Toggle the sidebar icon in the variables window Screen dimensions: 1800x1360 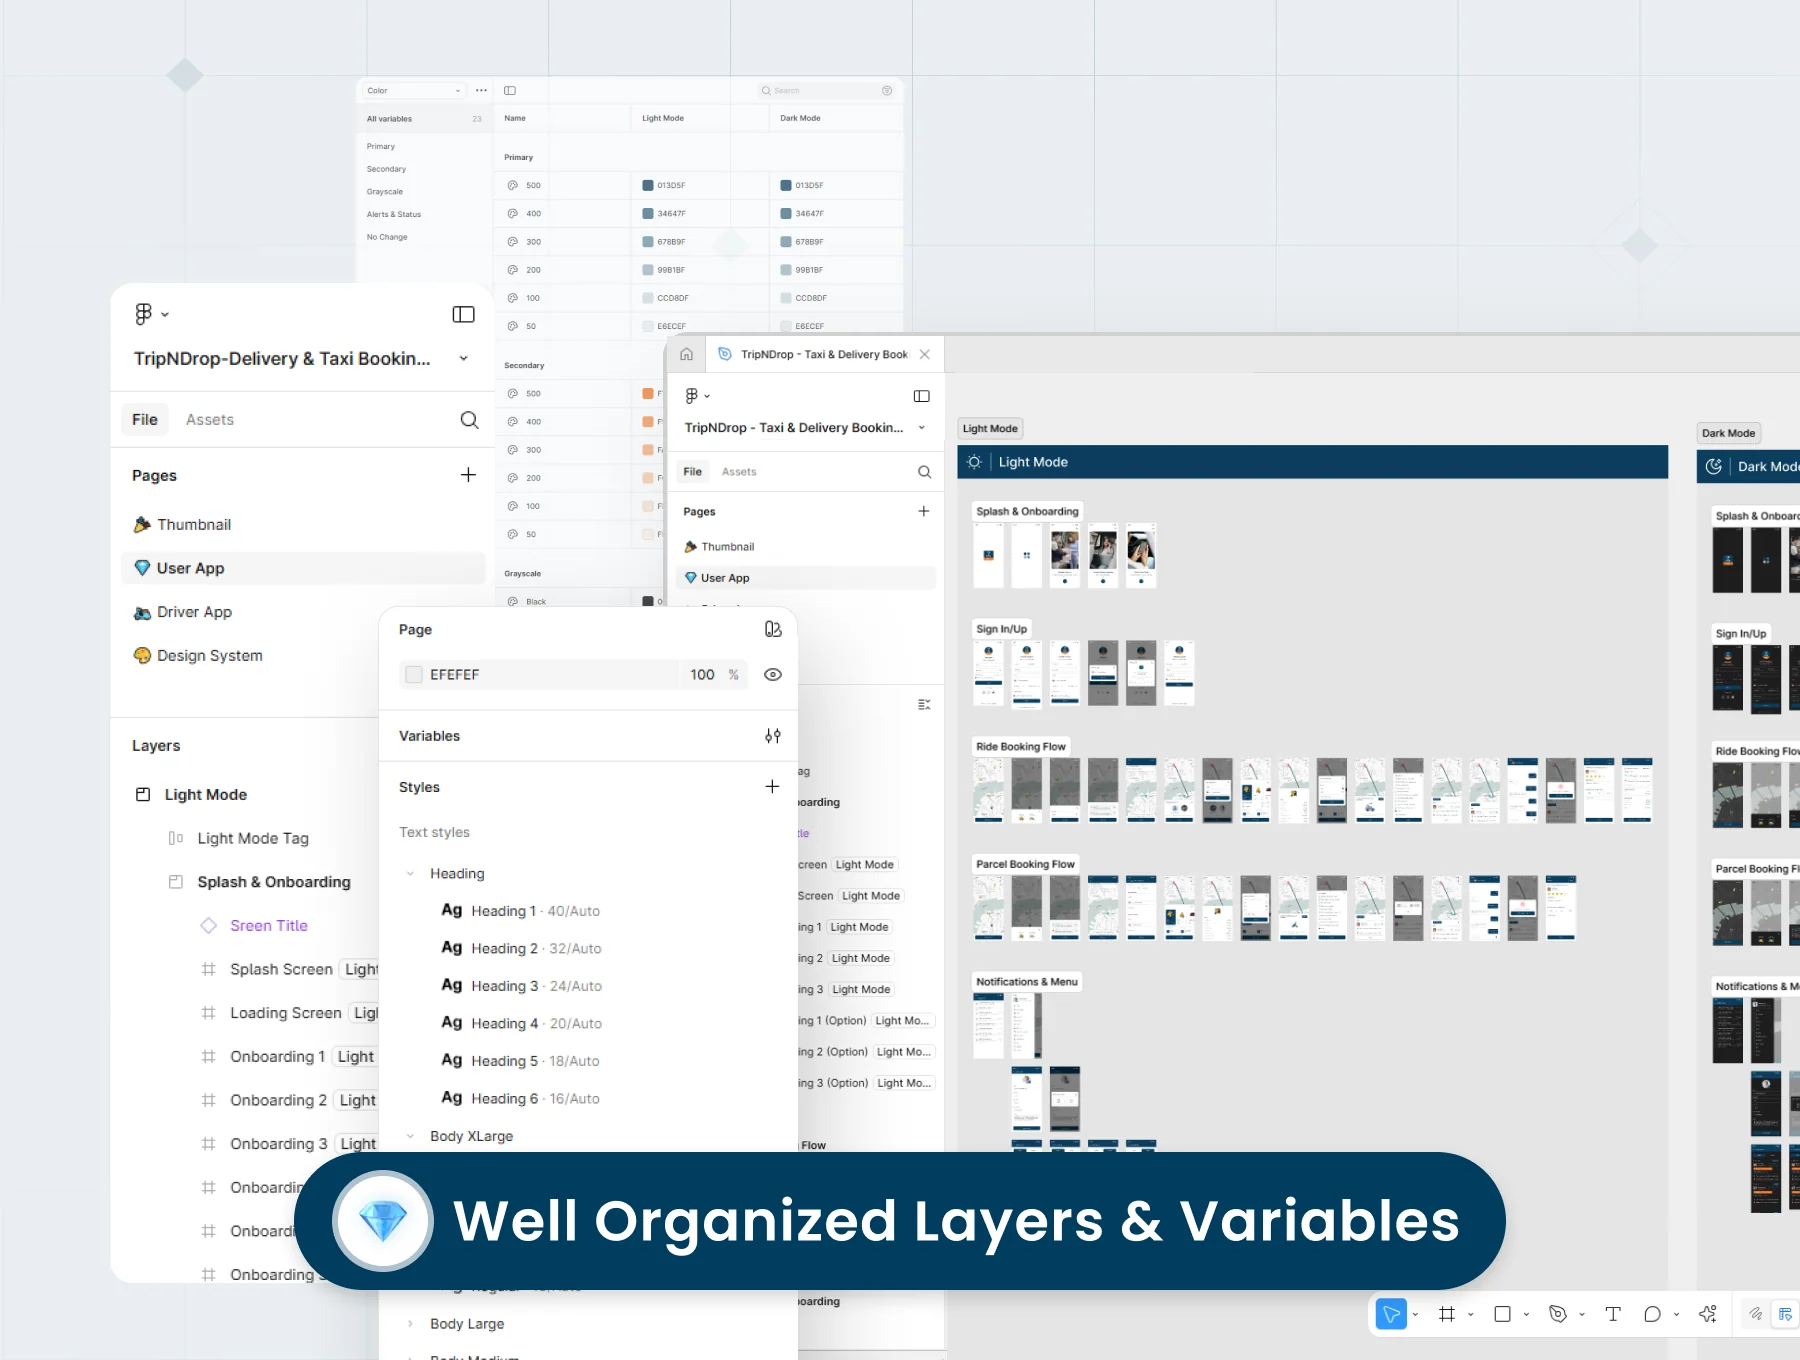pos(510,90)
